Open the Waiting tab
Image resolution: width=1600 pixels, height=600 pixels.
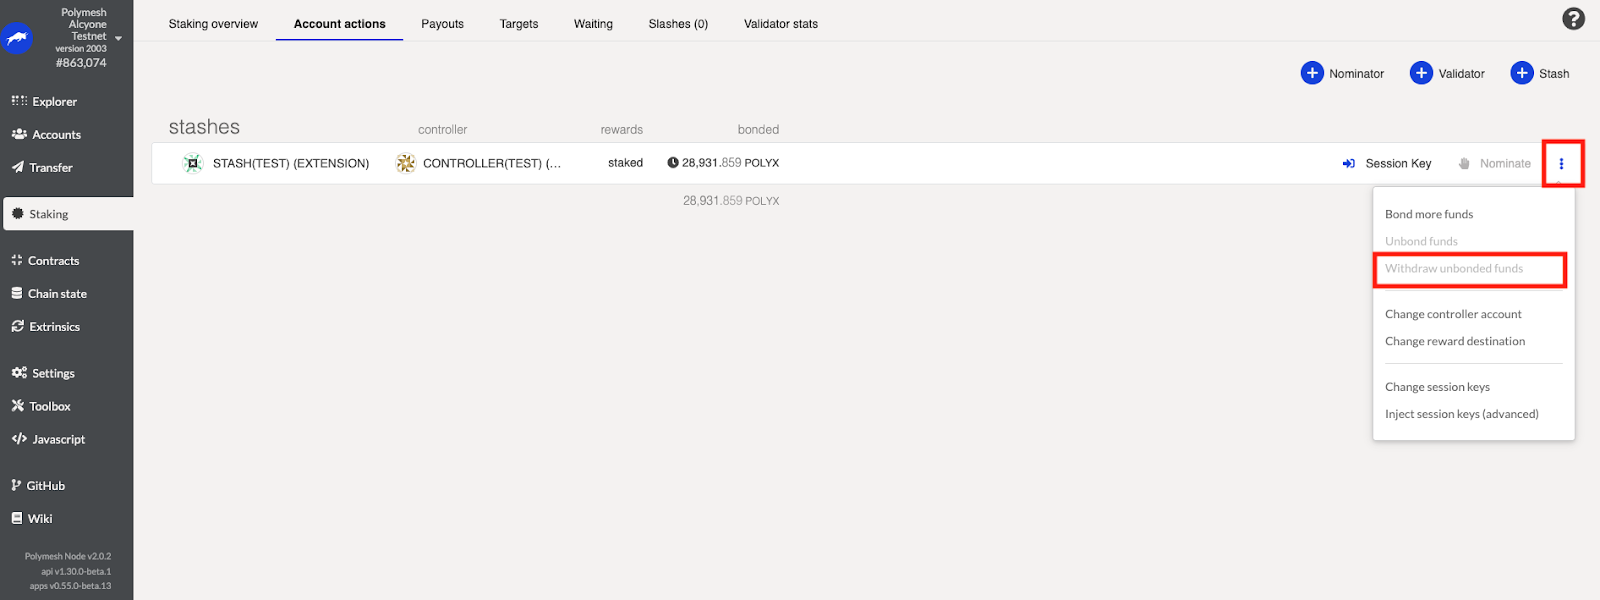593,24
